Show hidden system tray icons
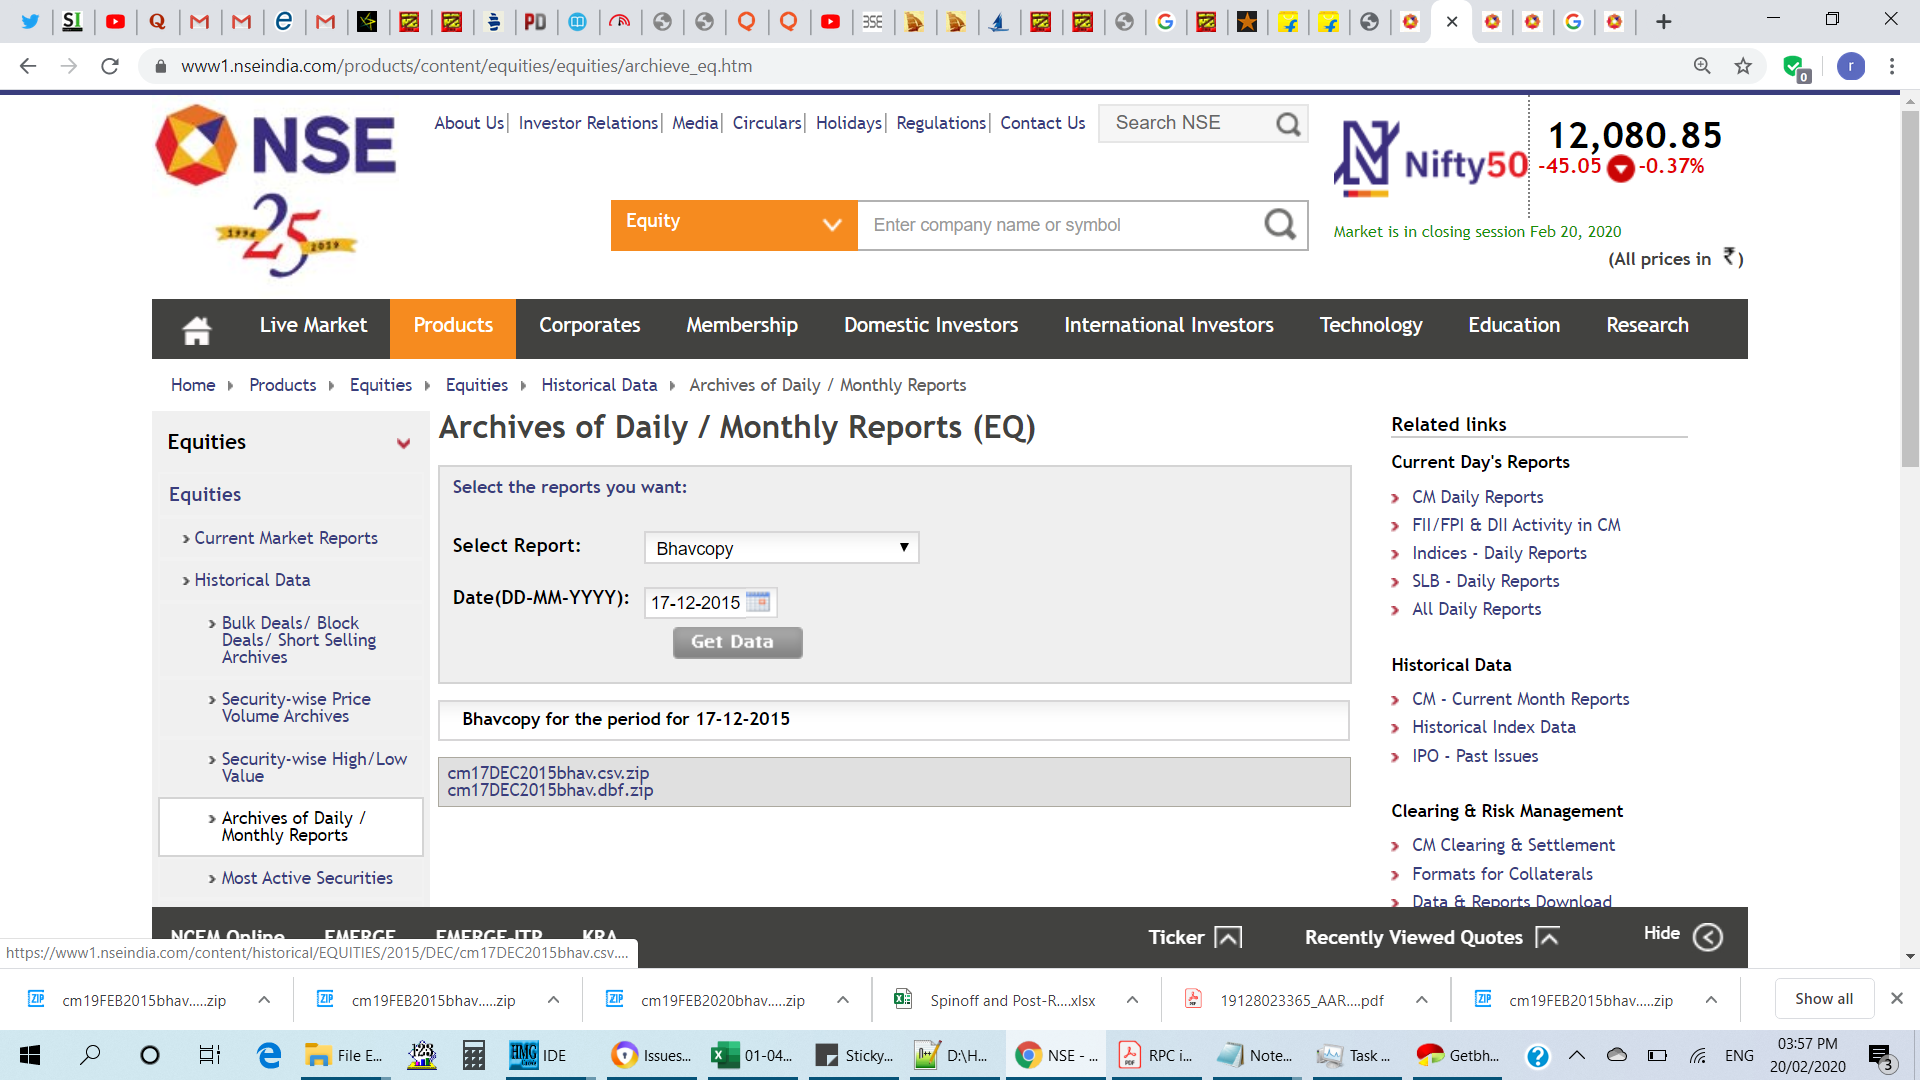The height and width of the screenshot is (1080, 1920). point(1577,1055)
